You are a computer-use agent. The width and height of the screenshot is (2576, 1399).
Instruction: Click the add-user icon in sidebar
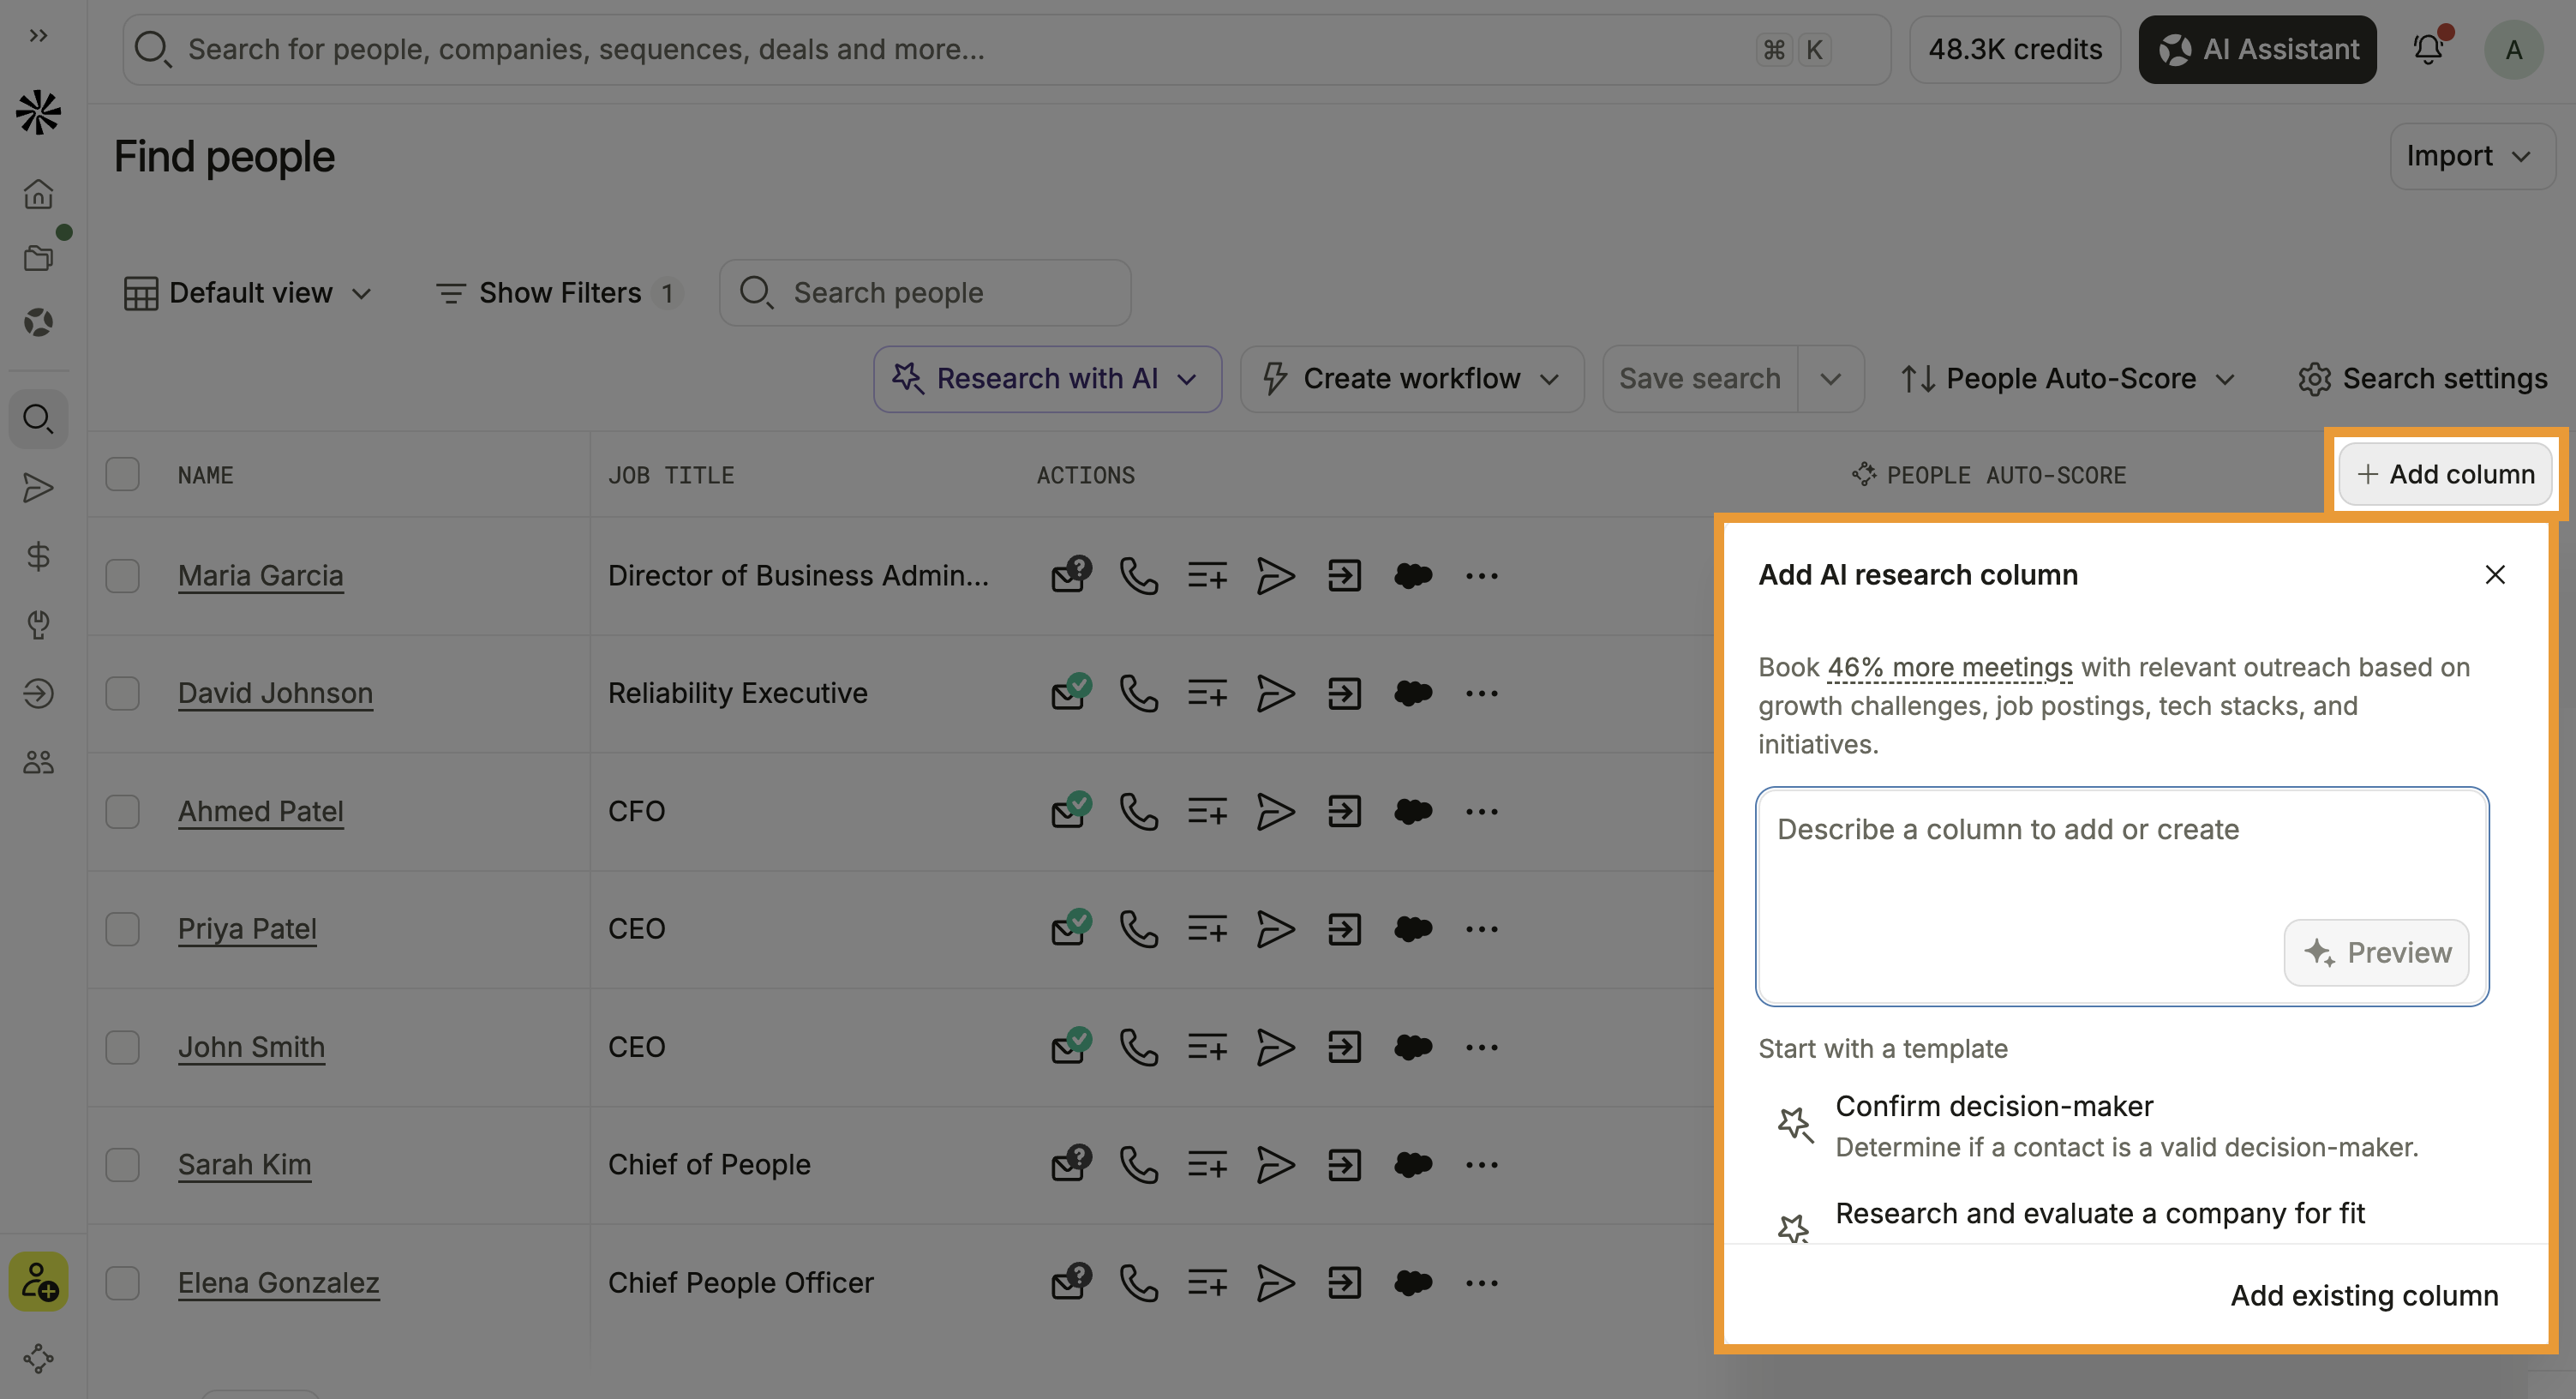(x=38, y=1281)
